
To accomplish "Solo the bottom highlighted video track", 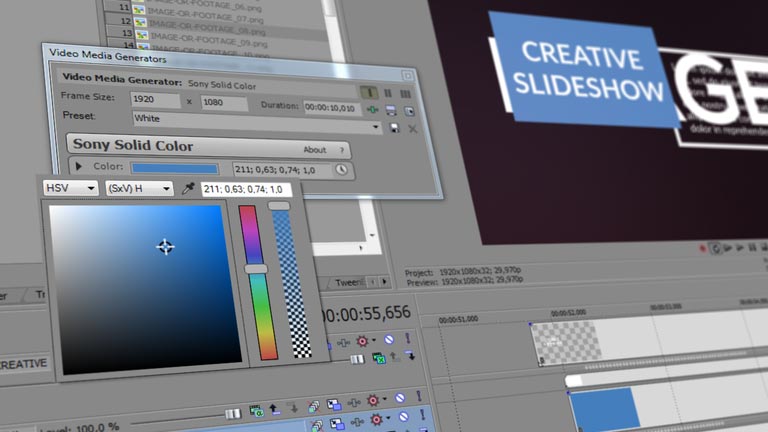I will point(422,414).
